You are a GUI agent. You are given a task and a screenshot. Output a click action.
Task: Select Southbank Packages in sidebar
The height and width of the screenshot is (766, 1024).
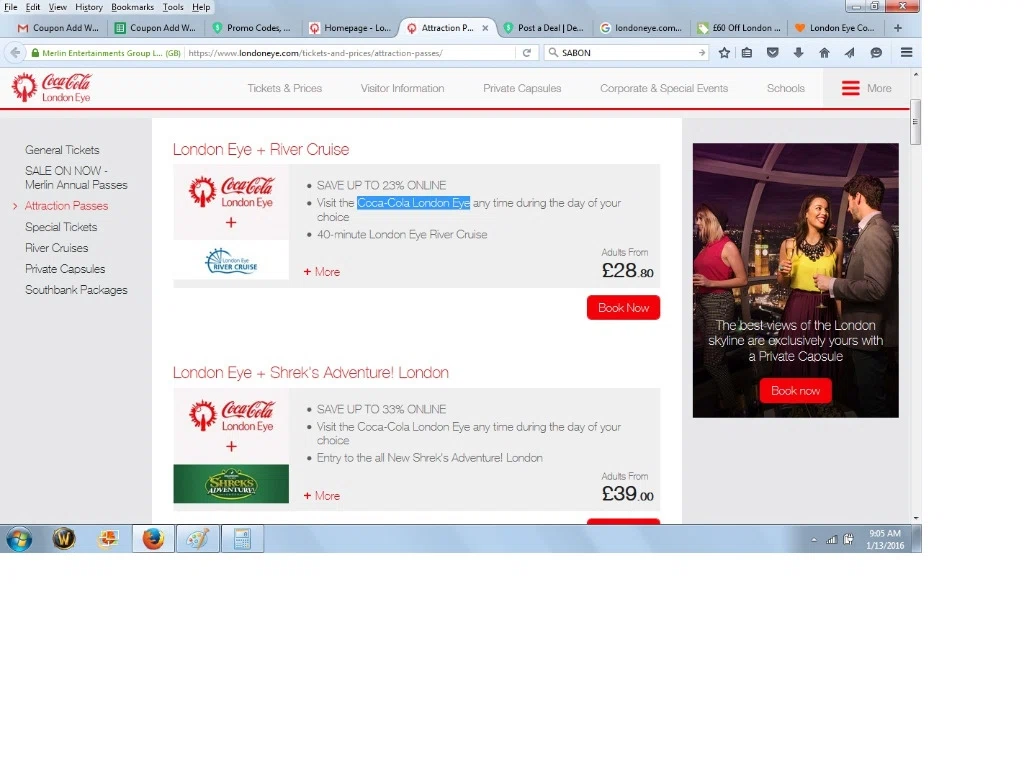76,290
